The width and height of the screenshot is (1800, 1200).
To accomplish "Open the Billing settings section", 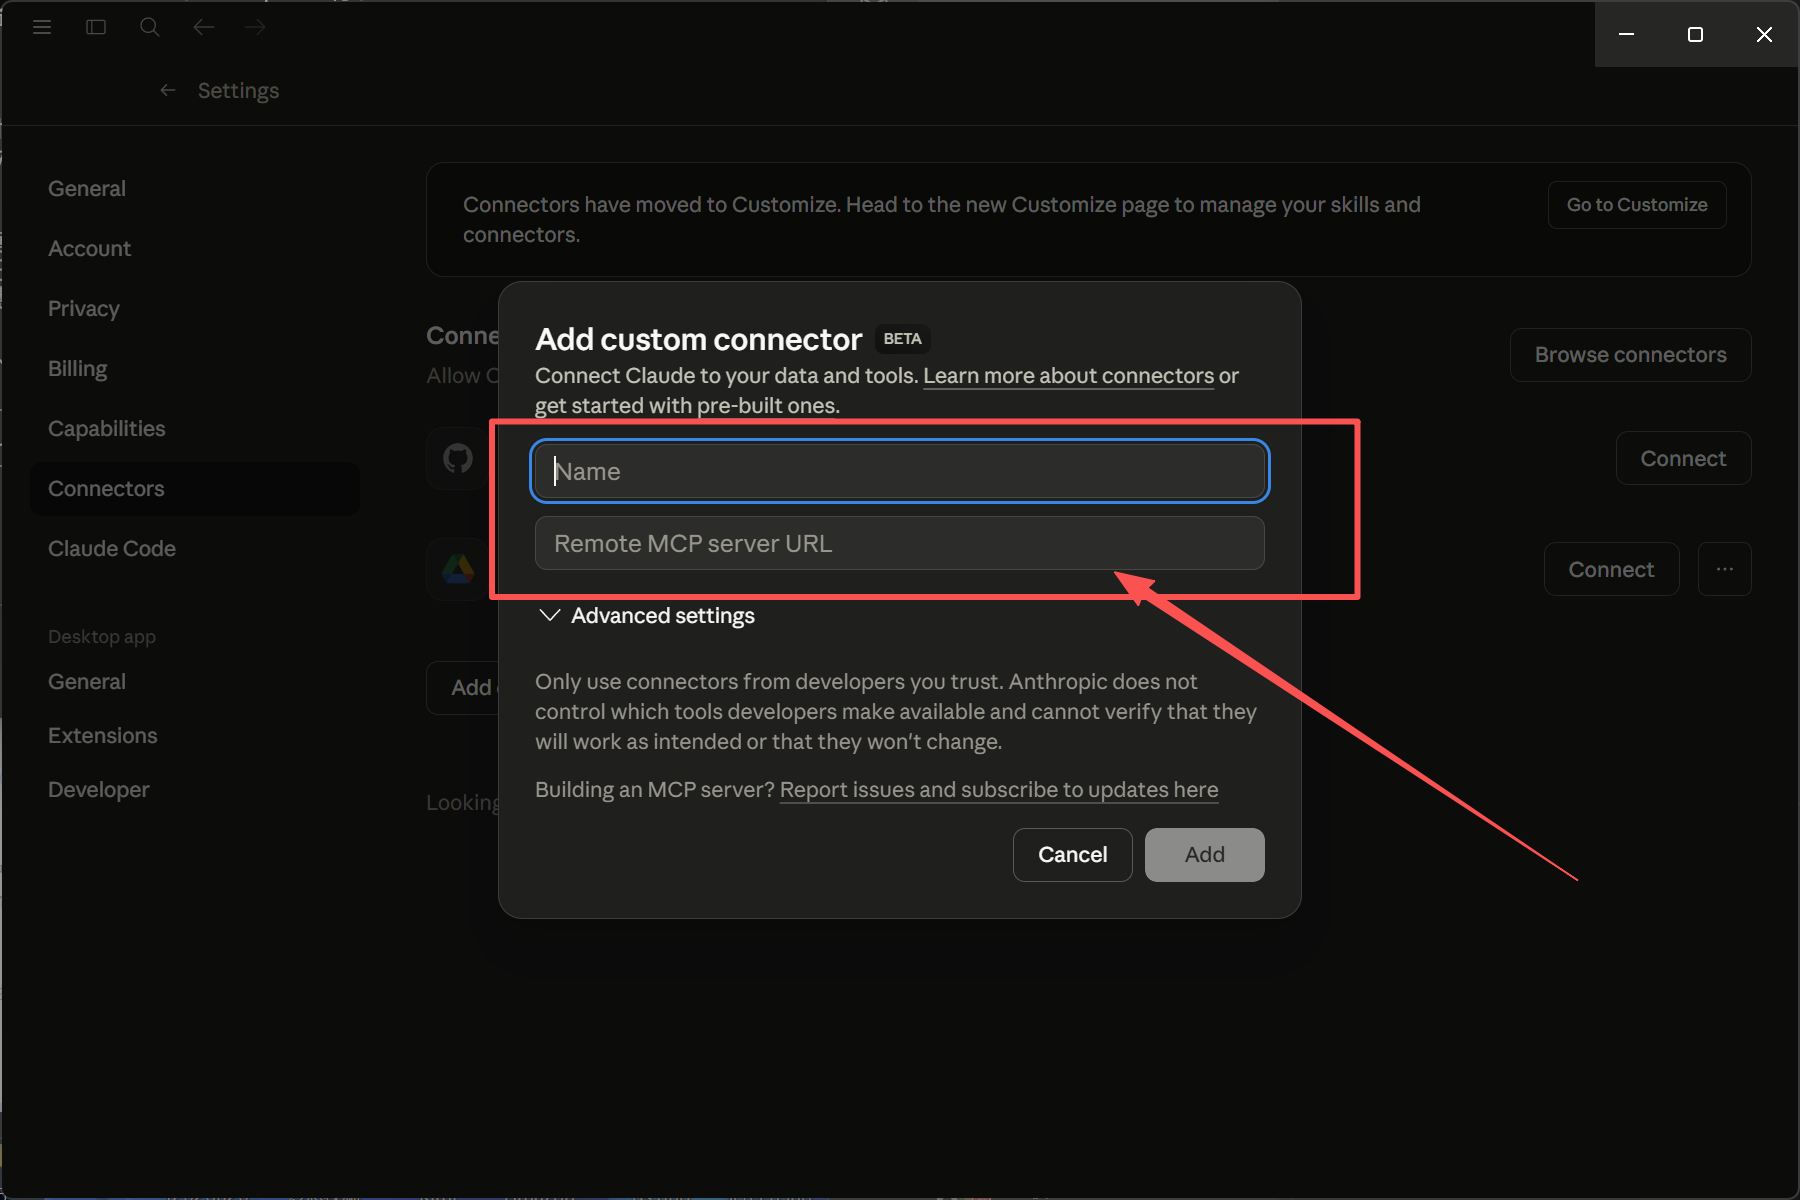I will [78, 369].
